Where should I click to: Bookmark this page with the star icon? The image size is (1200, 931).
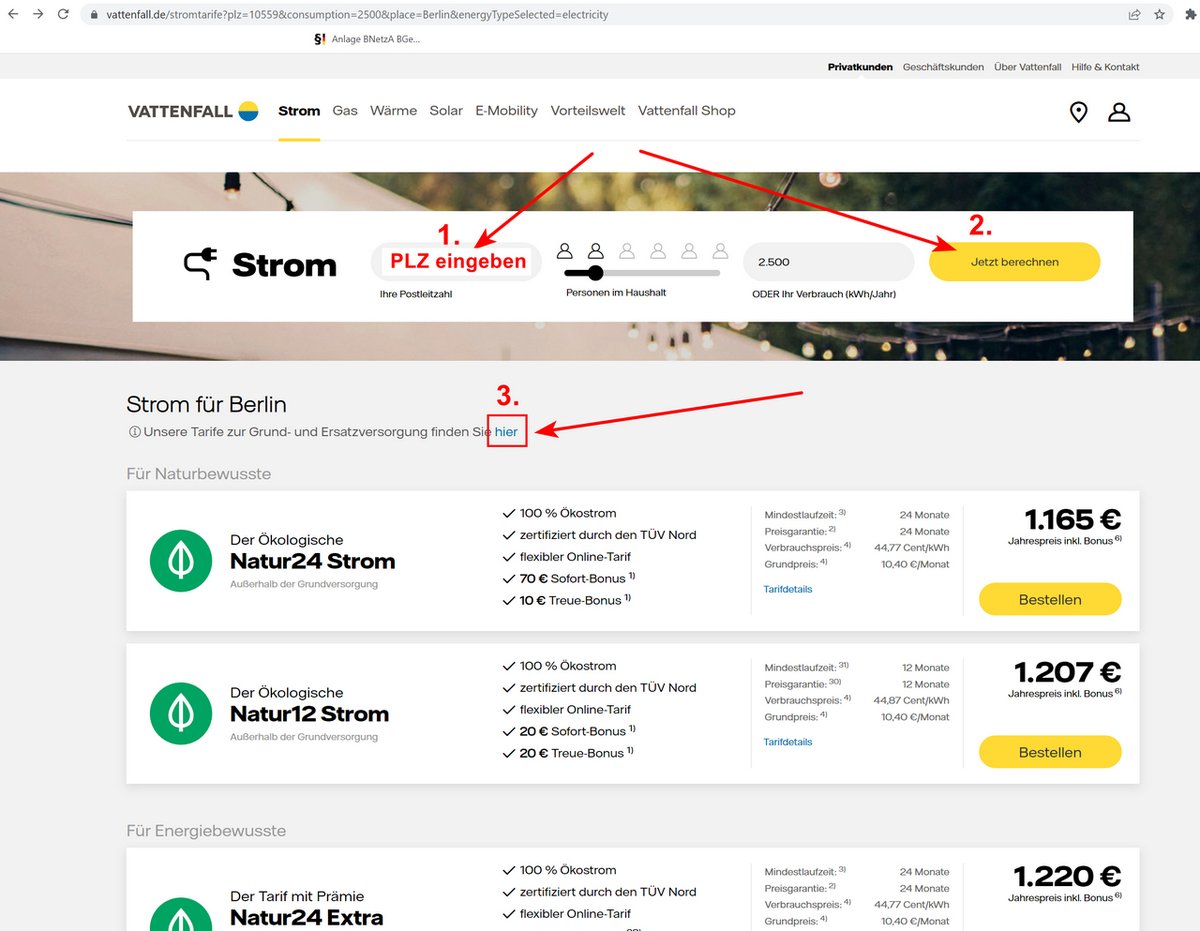coord(1159,15)
